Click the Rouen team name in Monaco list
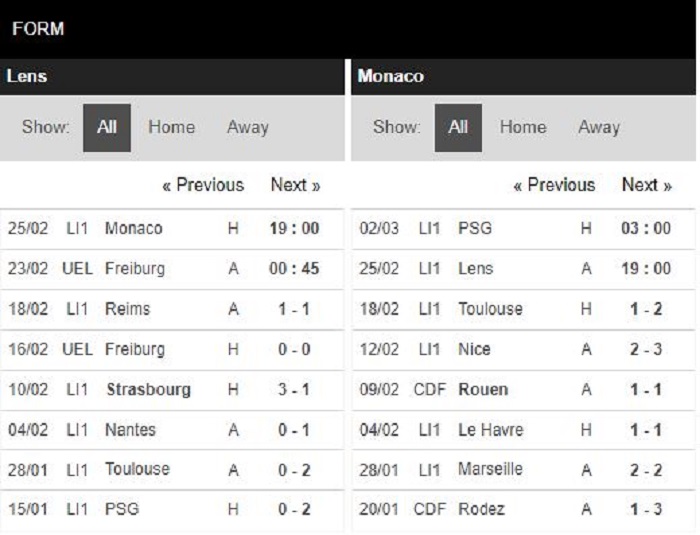Image resolution: width=700 pixels, height=535 pixels. 483,390
